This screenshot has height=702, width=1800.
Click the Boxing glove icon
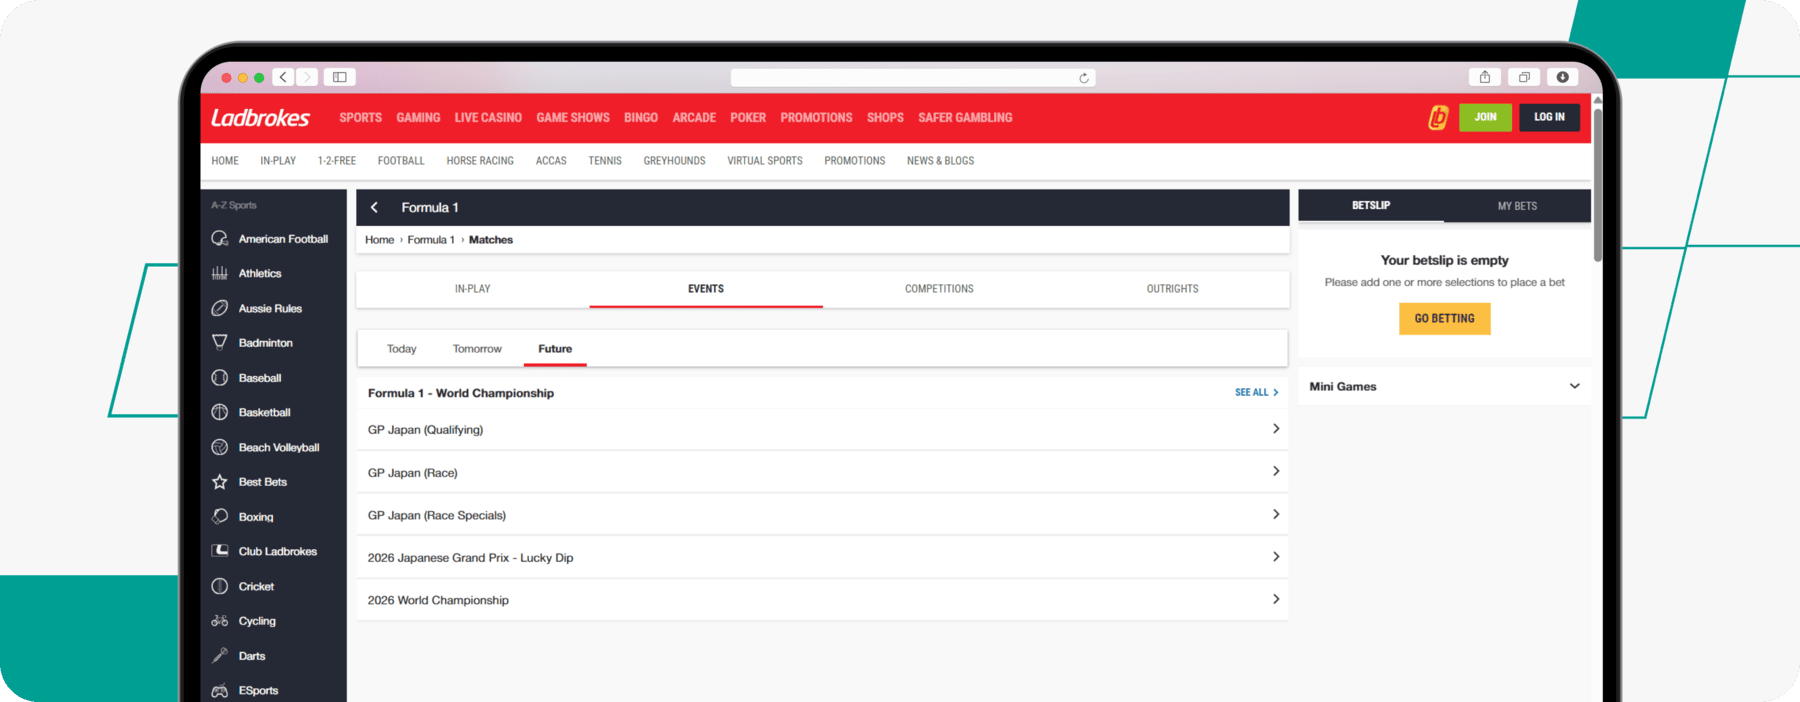220,517
